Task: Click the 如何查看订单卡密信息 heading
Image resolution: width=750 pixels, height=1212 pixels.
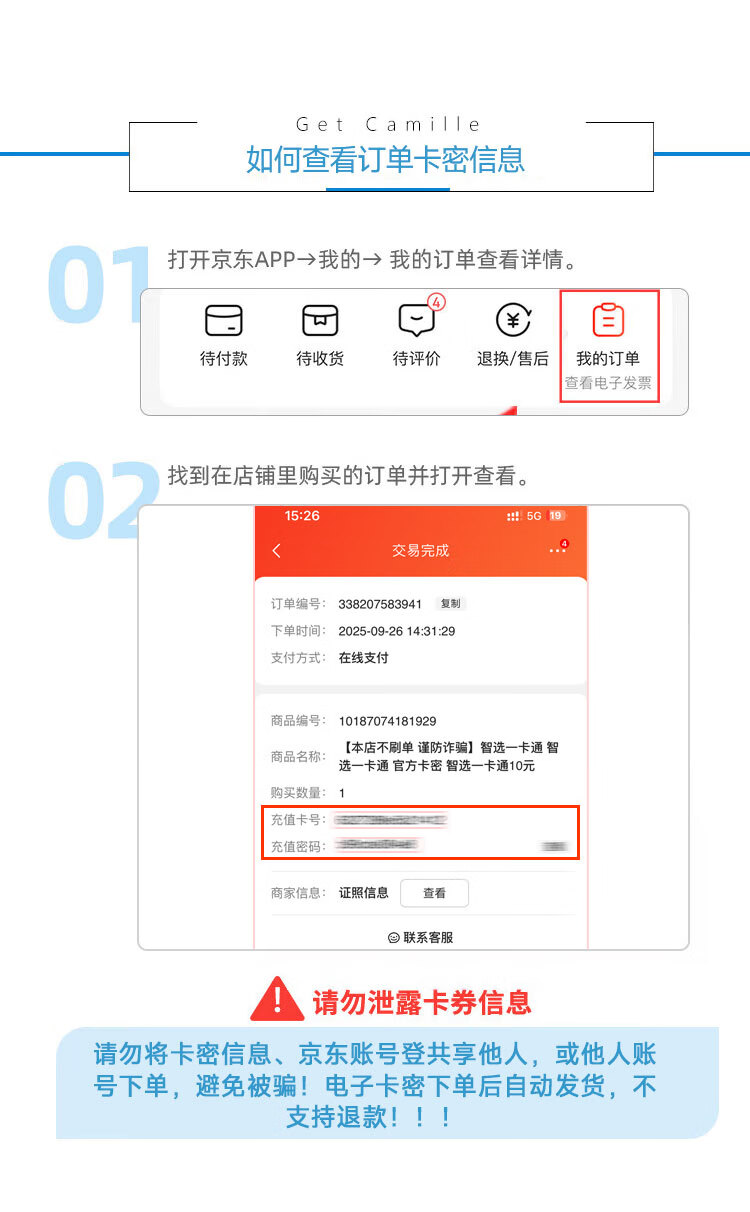Action: pos(386,160)
